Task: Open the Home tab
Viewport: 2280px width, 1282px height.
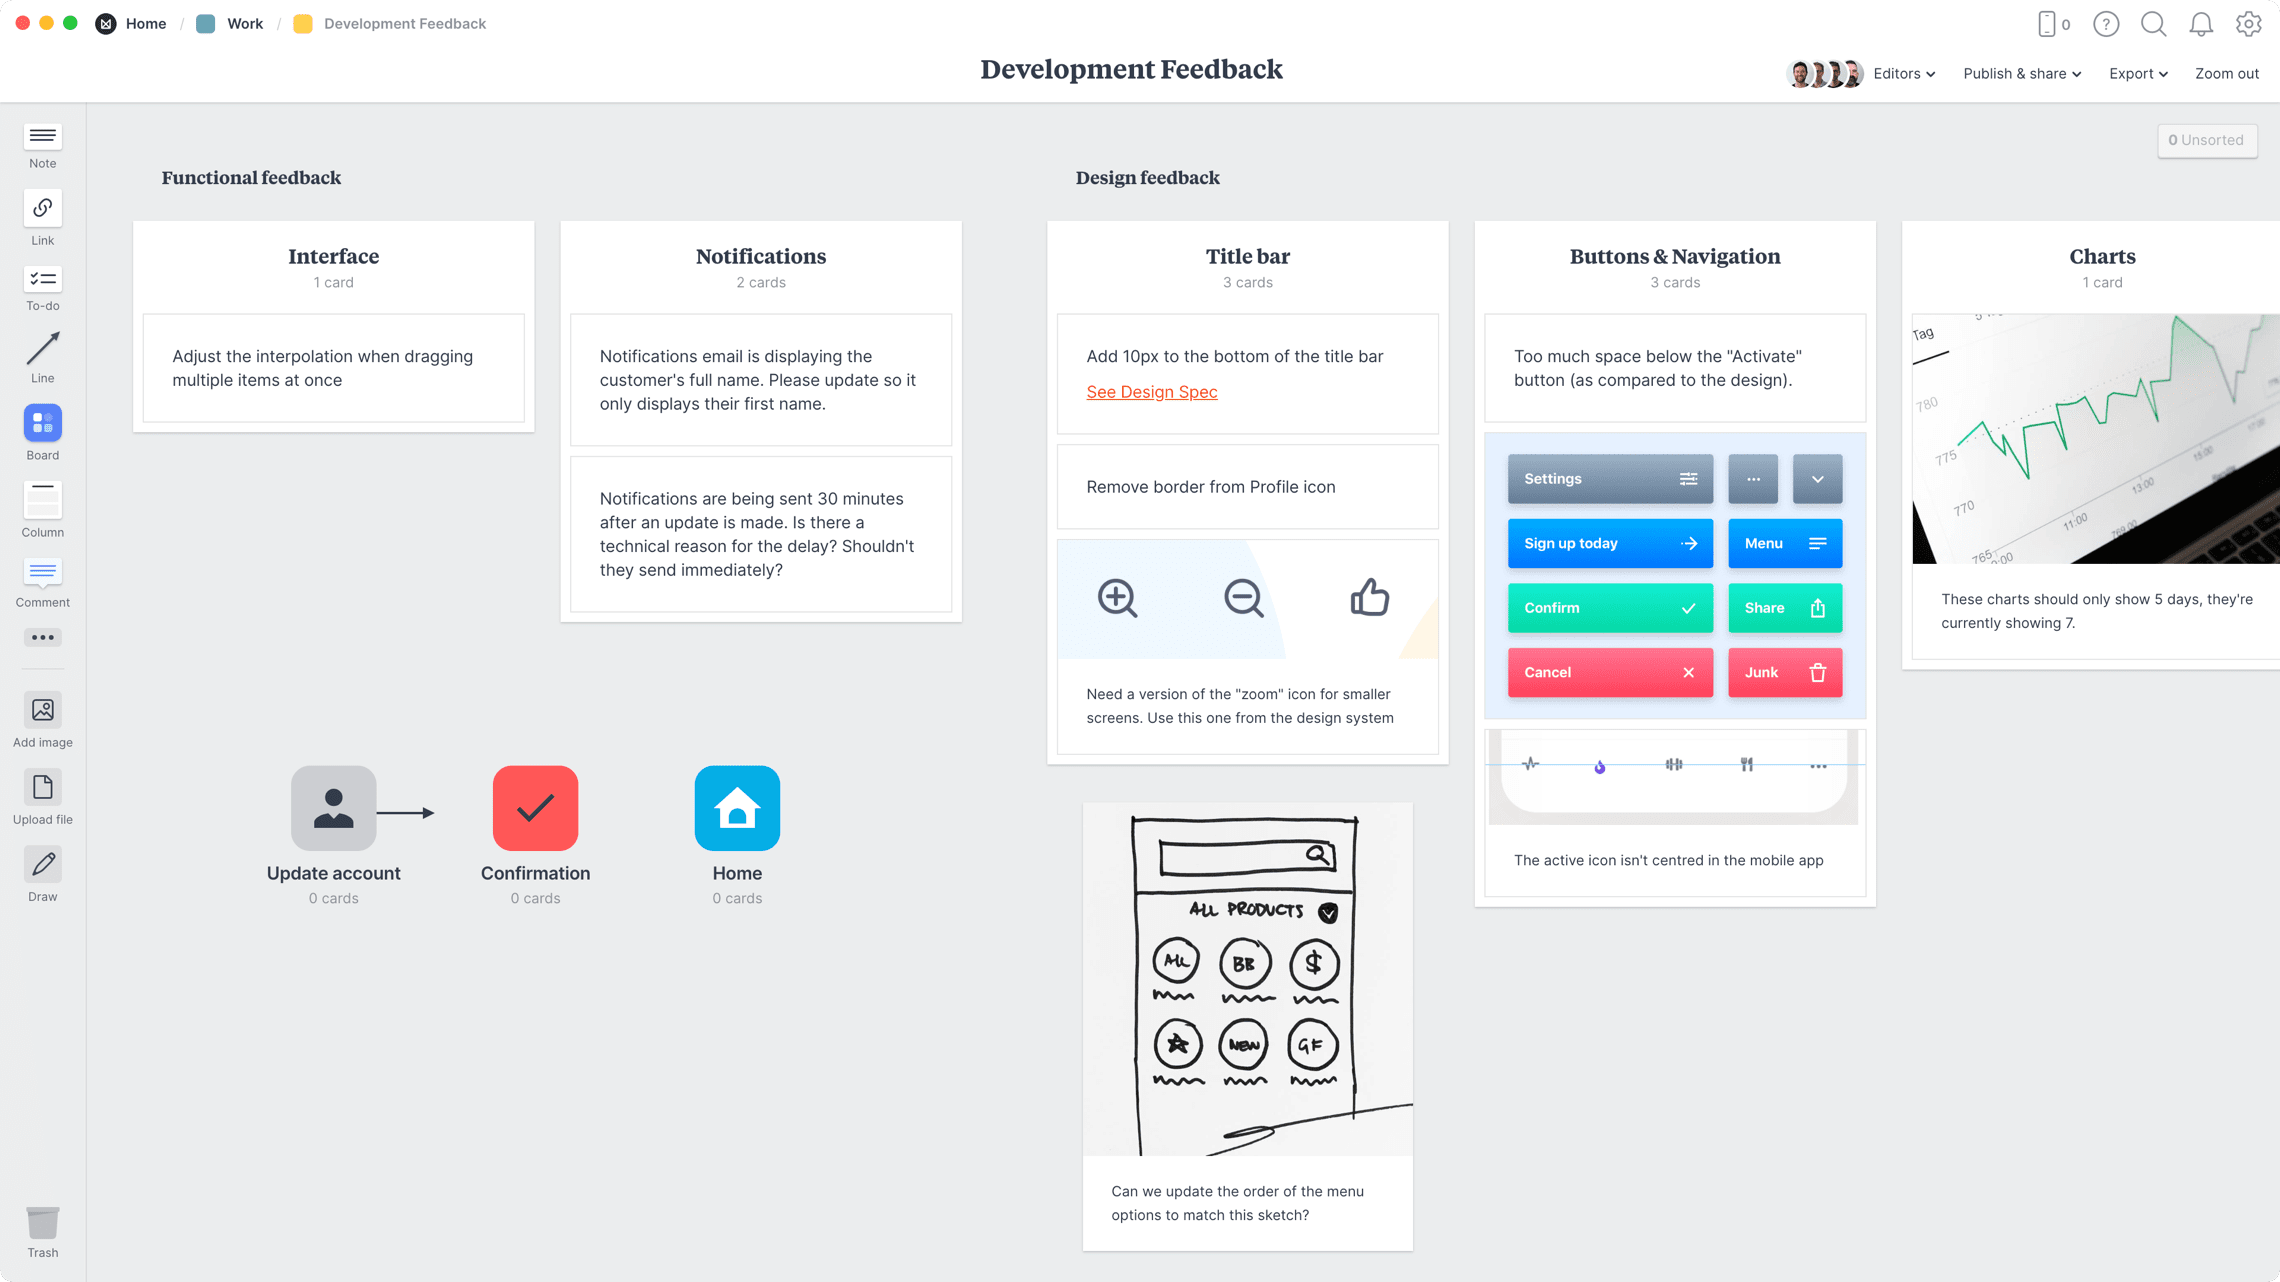Action: tap(144, 23)
